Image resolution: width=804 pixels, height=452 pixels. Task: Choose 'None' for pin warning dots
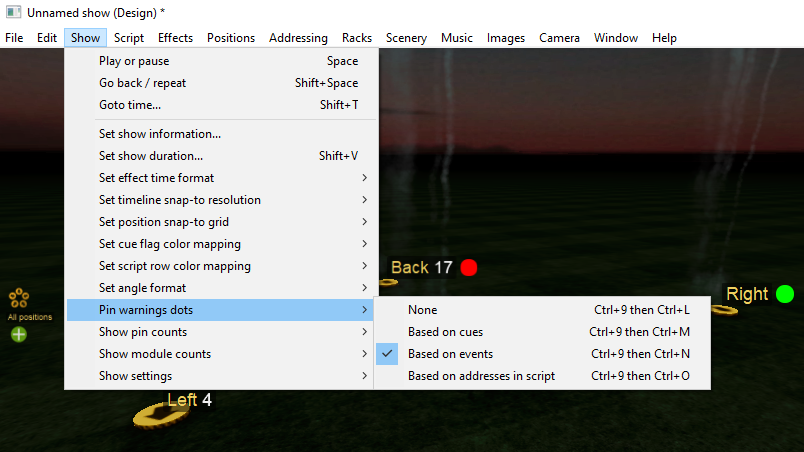[x=422, y=310]
